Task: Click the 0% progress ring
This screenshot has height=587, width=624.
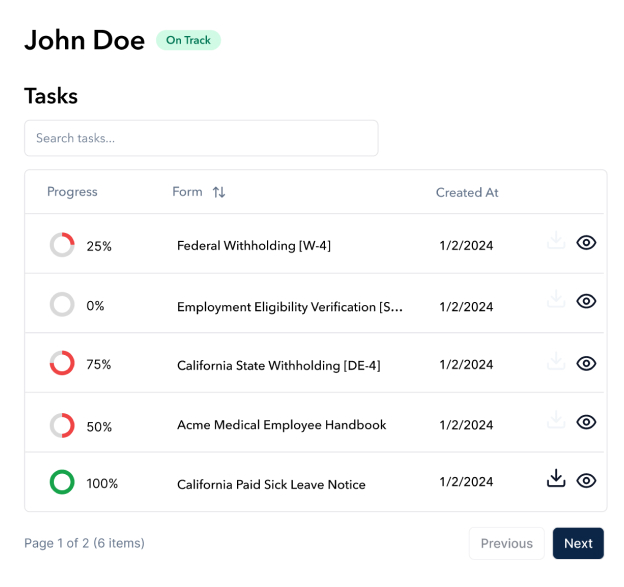Action: pyautogui.click(x=62, y=304)
